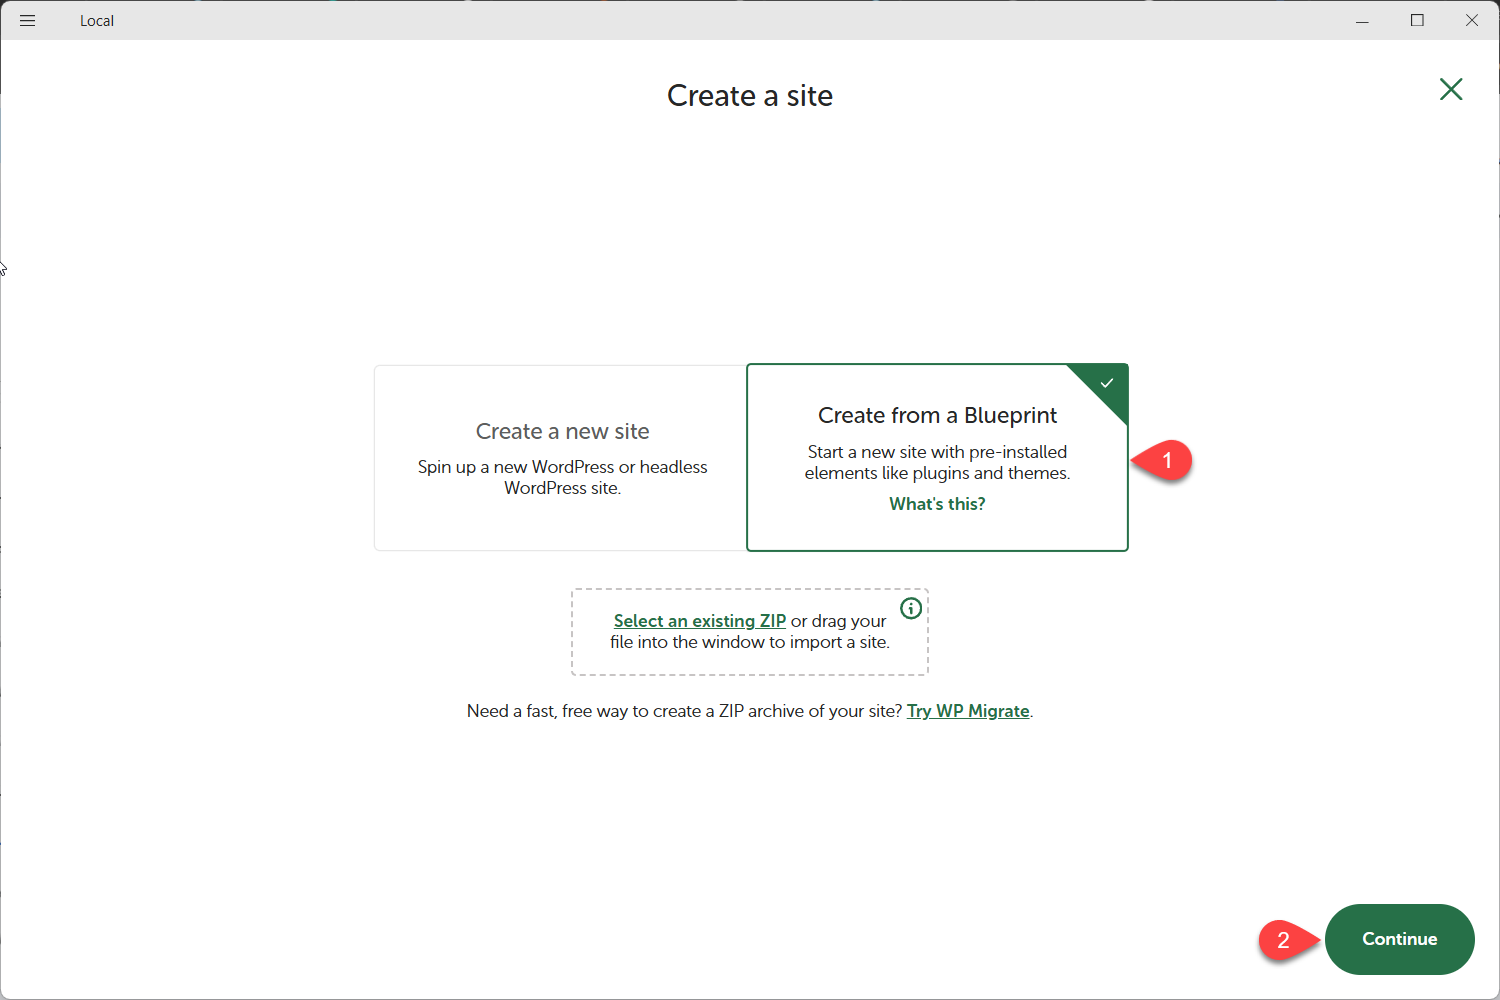This screenshot has height=1000, width=1500.
Task: Select the Create from a Blueprint option
Action: click(x=937, y=415)
